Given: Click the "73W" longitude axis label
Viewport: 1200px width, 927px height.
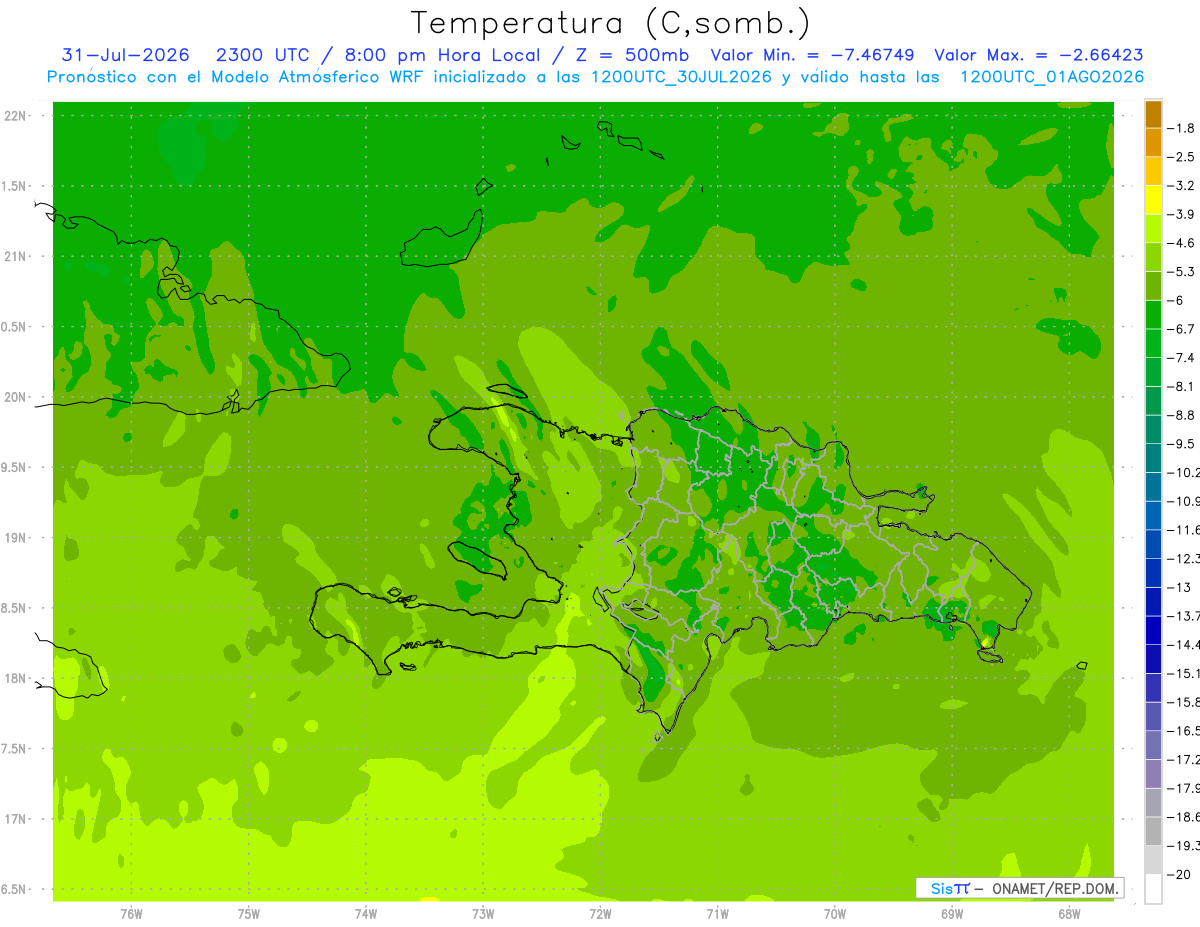Looking at the screenshot, I should coord(483,914).
